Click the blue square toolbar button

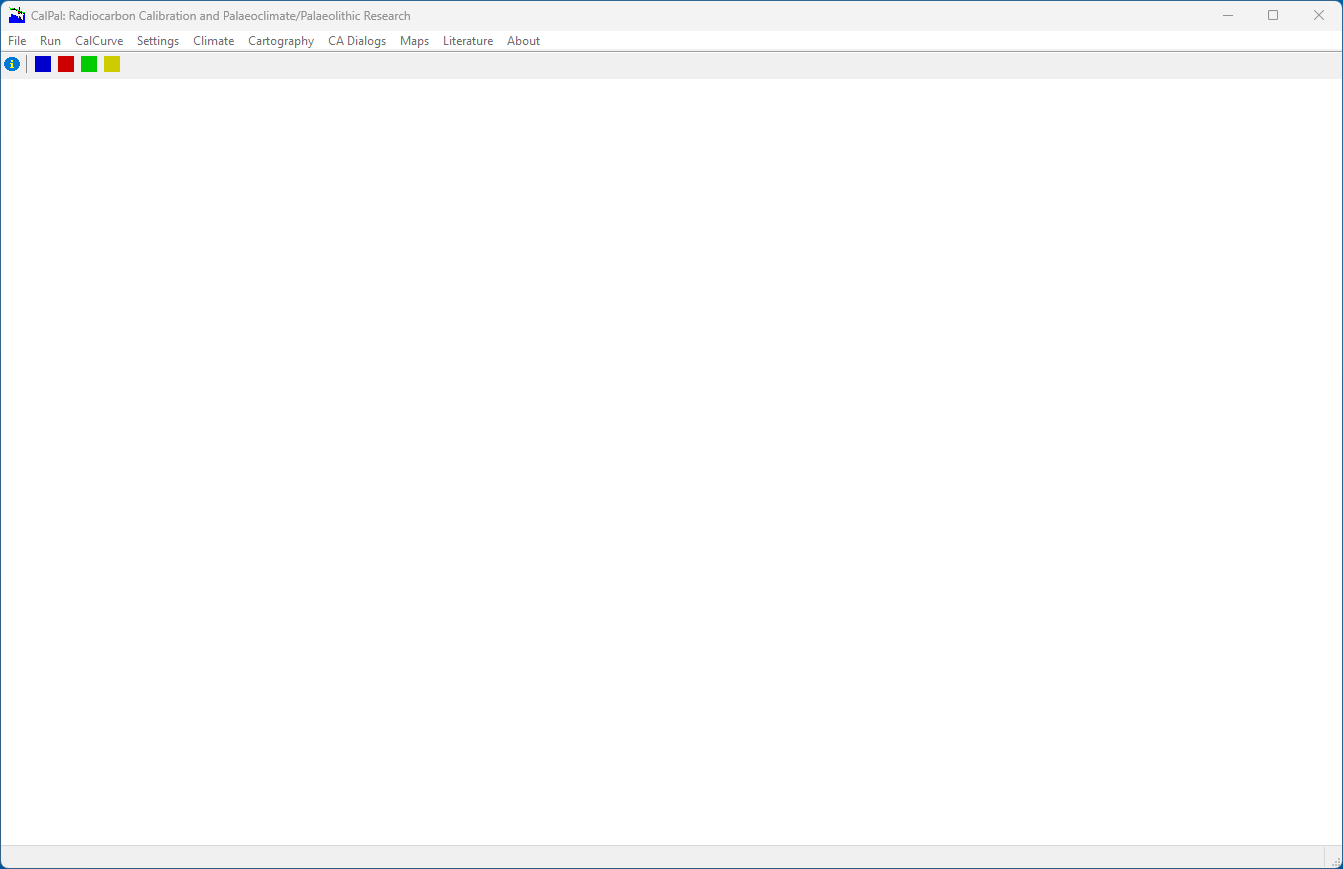tap(43, 64)
